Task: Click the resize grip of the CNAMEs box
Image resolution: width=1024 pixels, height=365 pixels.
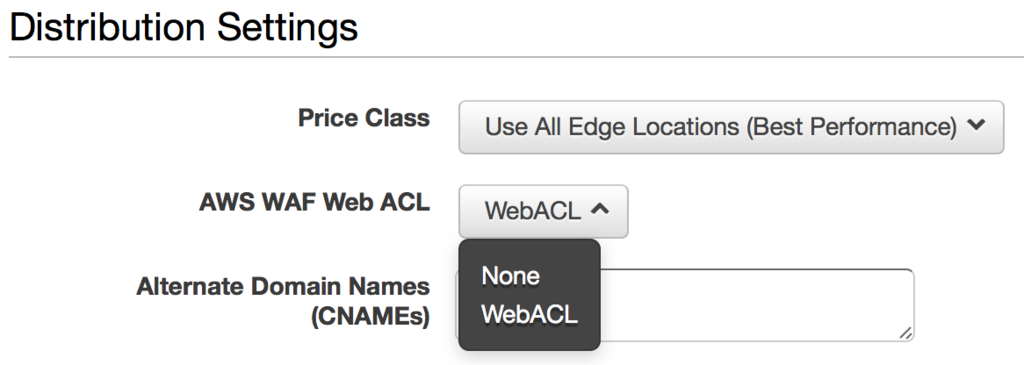Action: tap(905, 332)
